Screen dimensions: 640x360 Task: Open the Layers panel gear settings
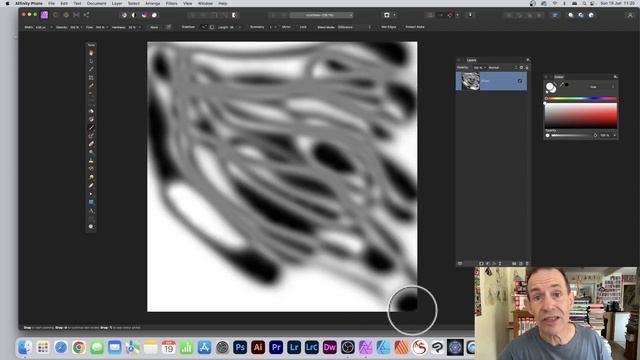click(x=521, y=68)
